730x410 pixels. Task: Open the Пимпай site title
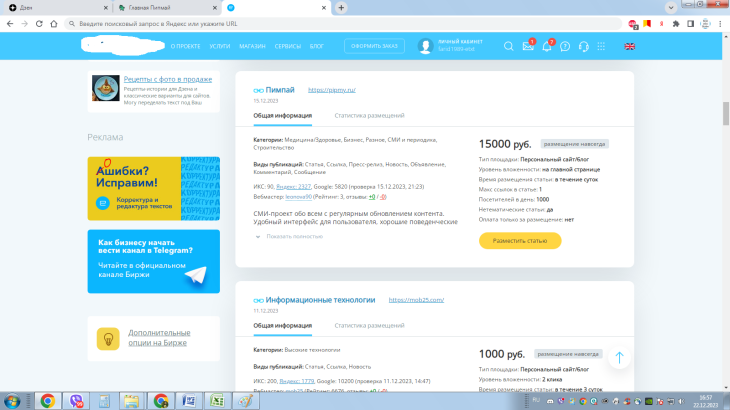280,90
